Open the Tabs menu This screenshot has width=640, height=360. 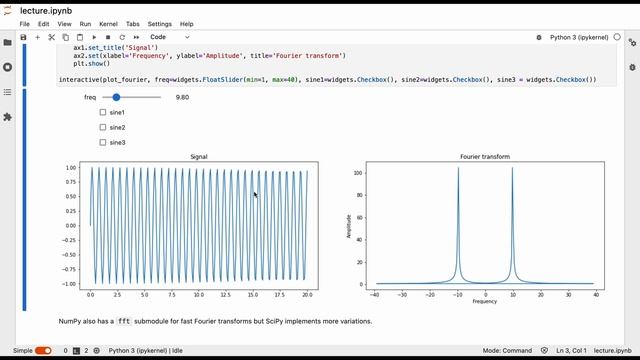pyautogui.click(x=132, y=24)
